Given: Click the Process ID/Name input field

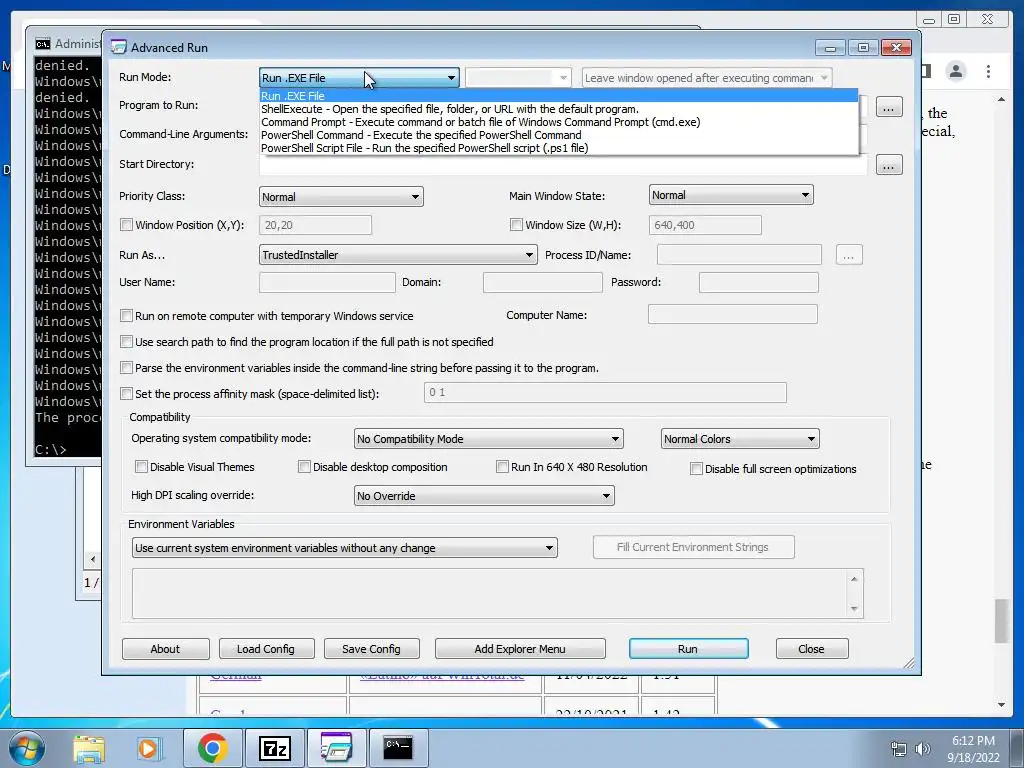Looking at the screenshot, I should click(x=739, y=255).
